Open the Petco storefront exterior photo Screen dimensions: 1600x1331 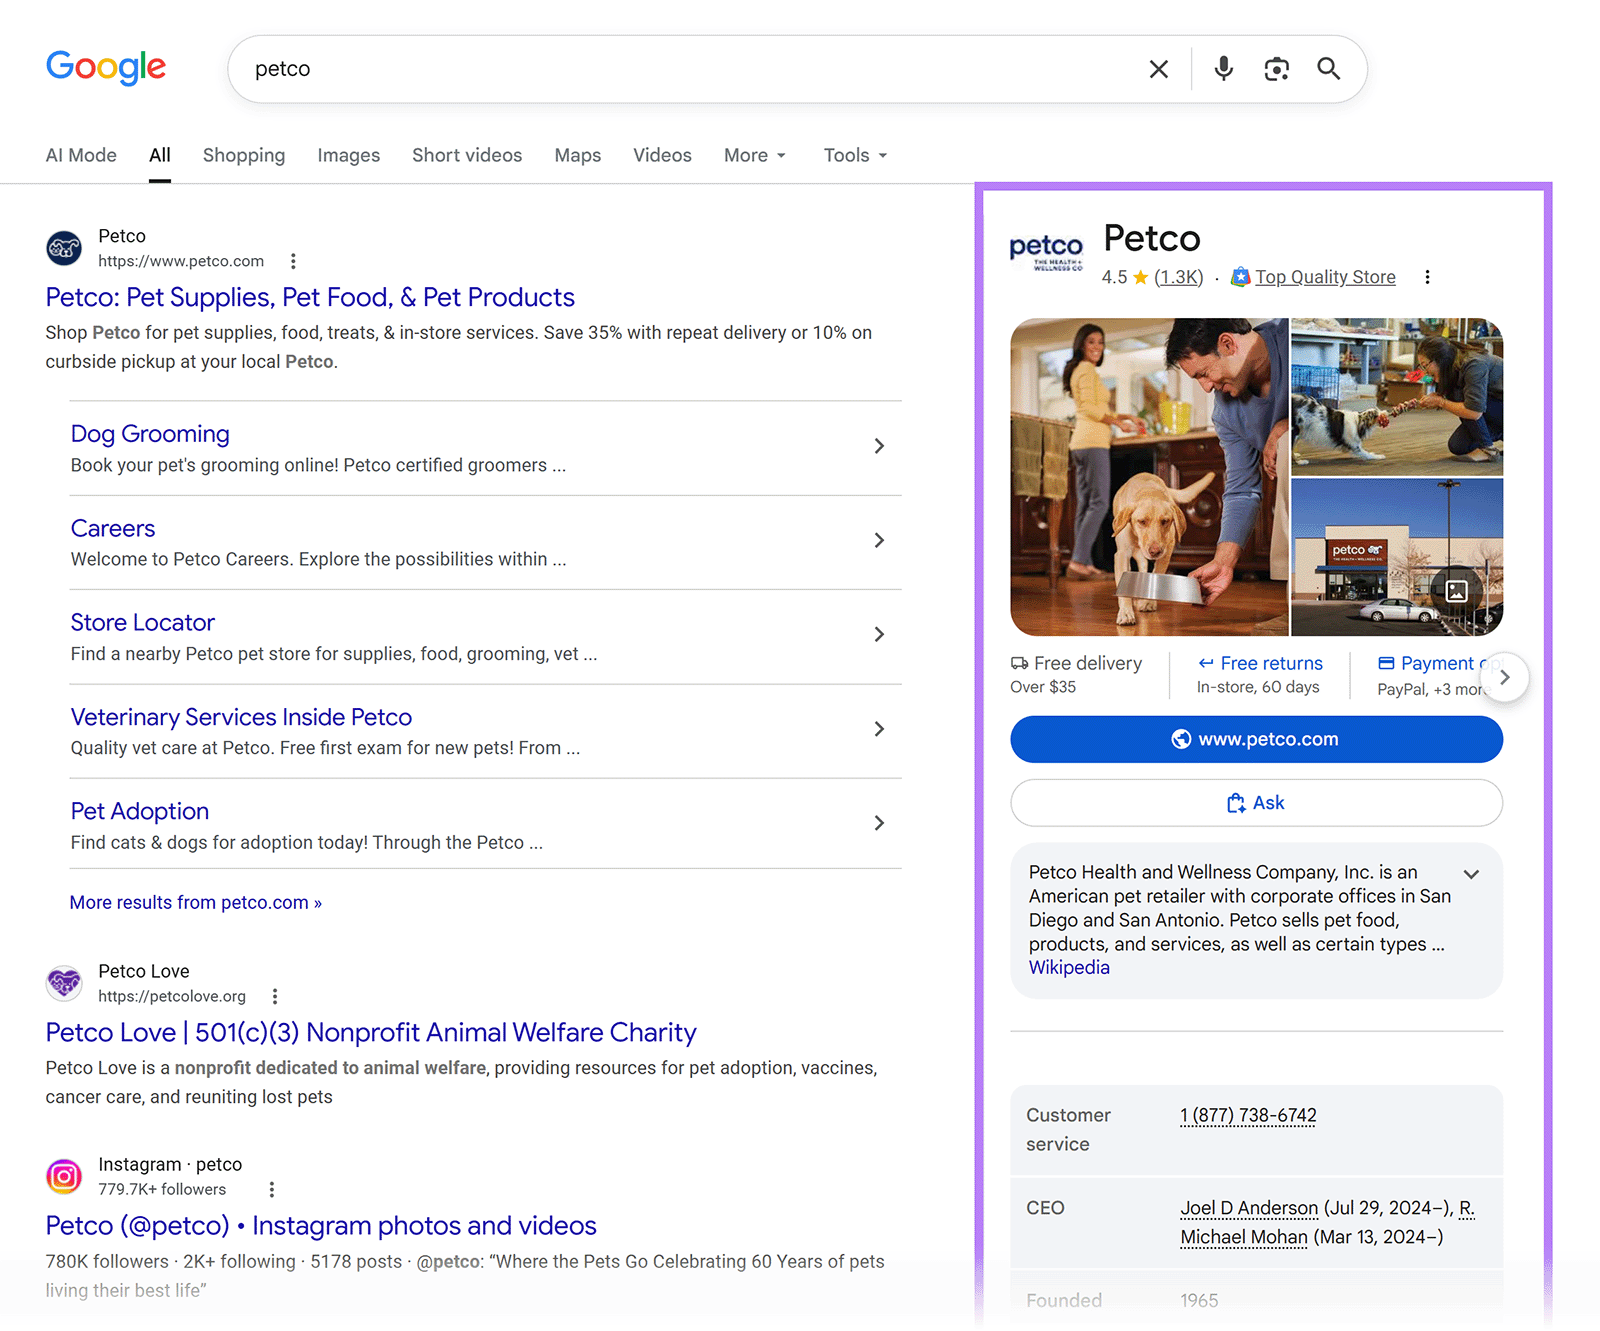pos(1397,557)
